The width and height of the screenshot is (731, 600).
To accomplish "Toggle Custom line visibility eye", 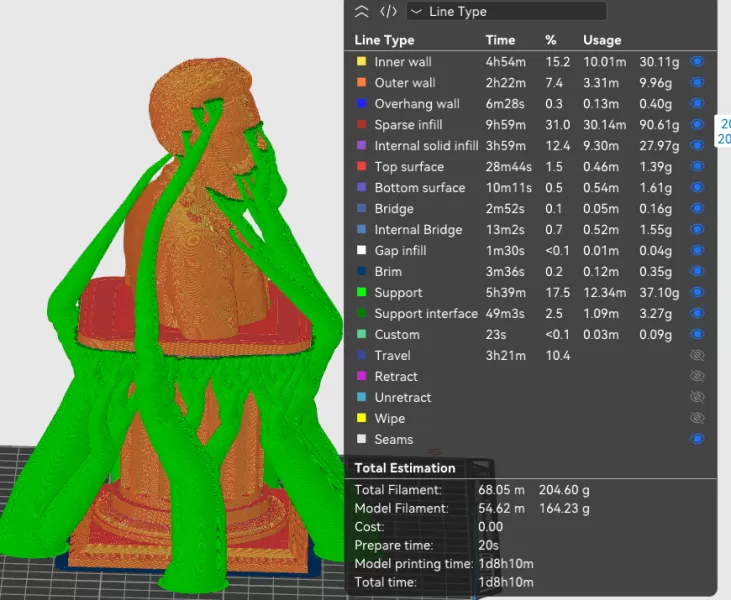I will point(697,334).
